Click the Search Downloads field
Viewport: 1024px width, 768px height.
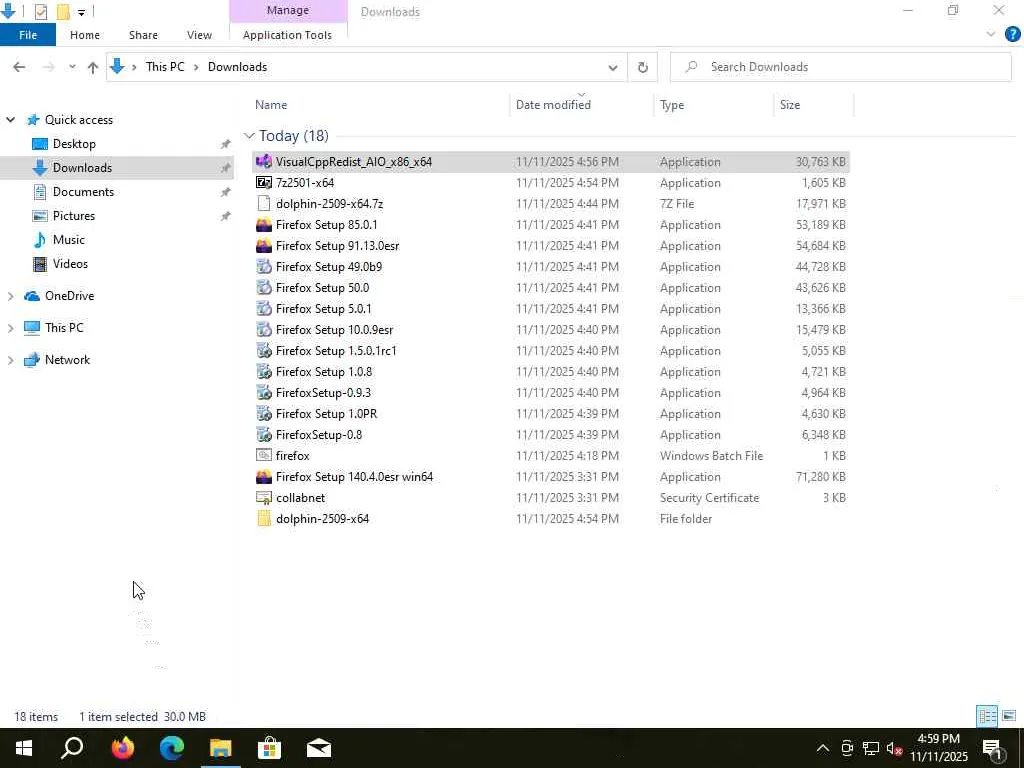coord(841,67)
